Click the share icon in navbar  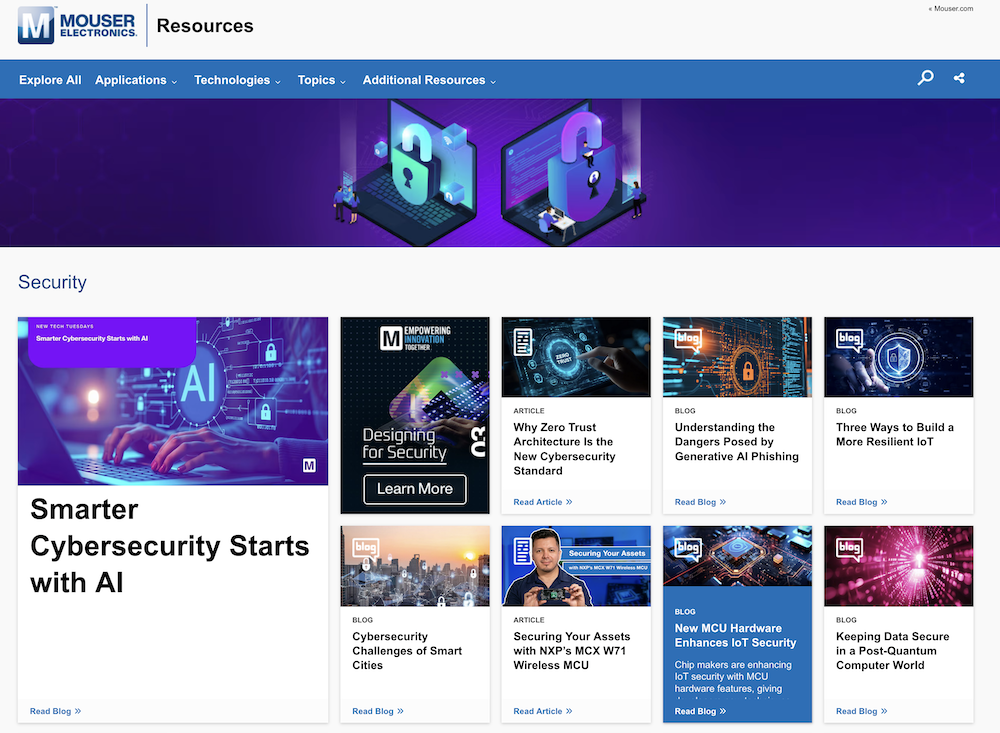tap(959, 78)
